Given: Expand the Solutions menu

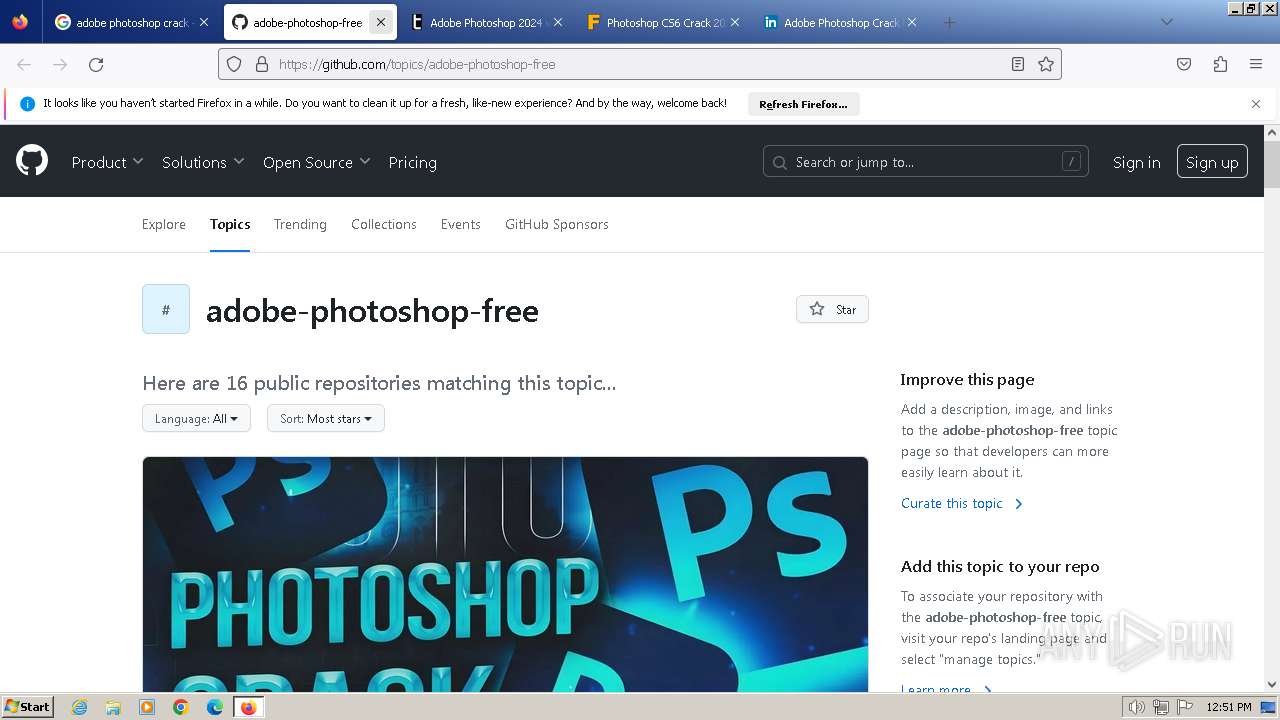Looking at the screenshot, I should click(203, 162).
